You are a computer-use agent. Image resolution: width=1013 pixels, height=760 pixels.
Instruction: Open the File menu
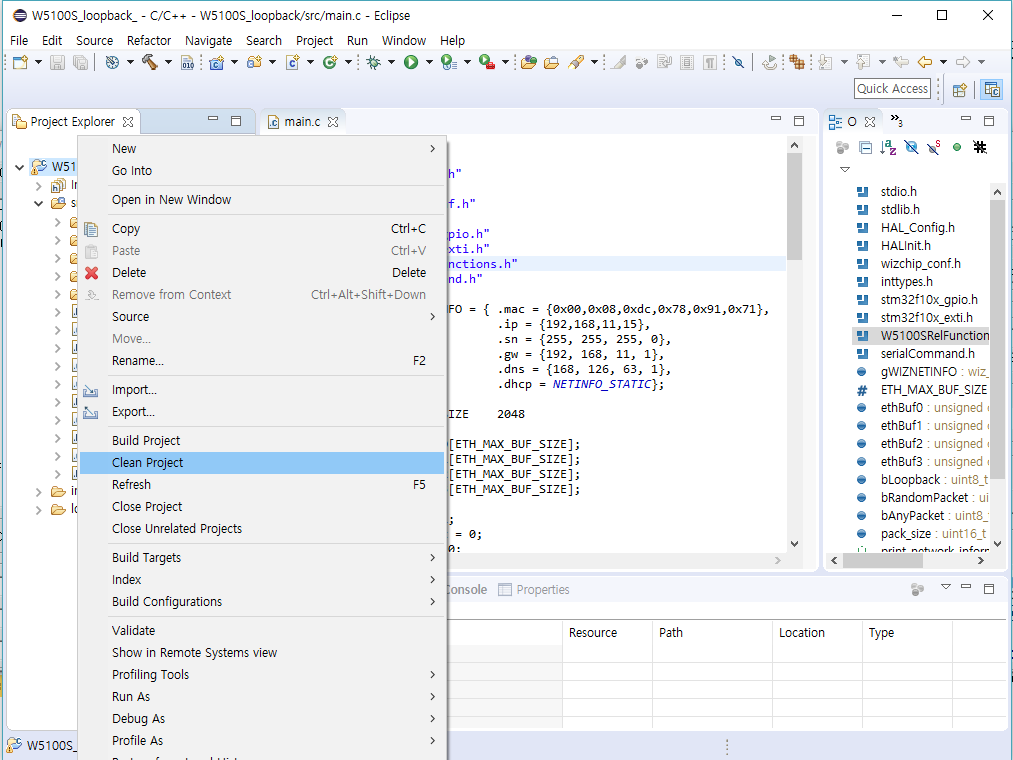(x=19, y=40)
